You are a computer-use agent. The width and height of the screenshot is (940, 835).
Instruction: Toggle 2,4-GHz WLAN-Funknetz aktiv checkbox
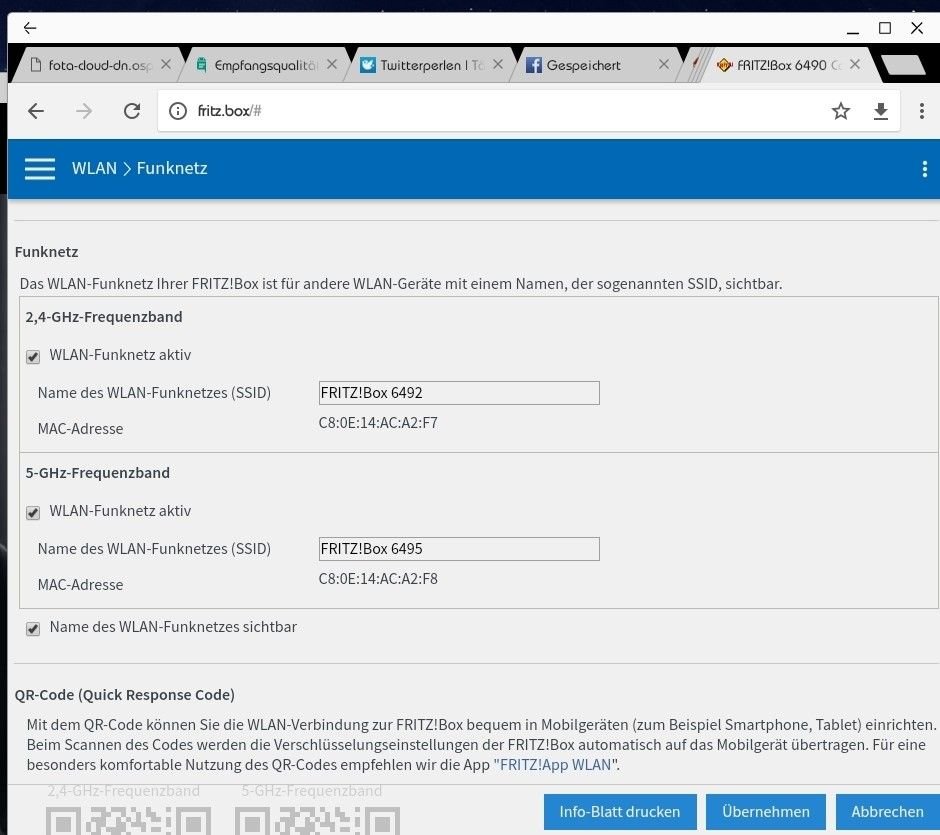click(x=33, y=357)
